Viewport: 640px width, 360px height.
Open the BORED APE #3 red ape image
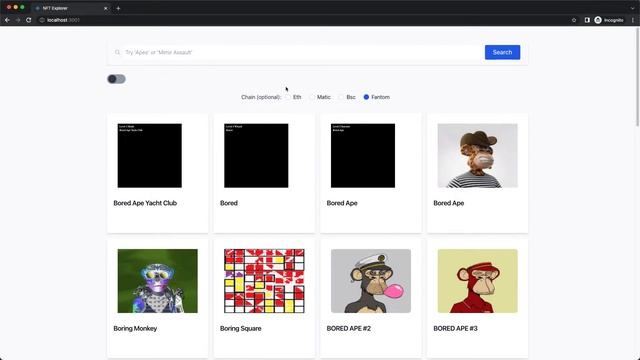(477, 281)
